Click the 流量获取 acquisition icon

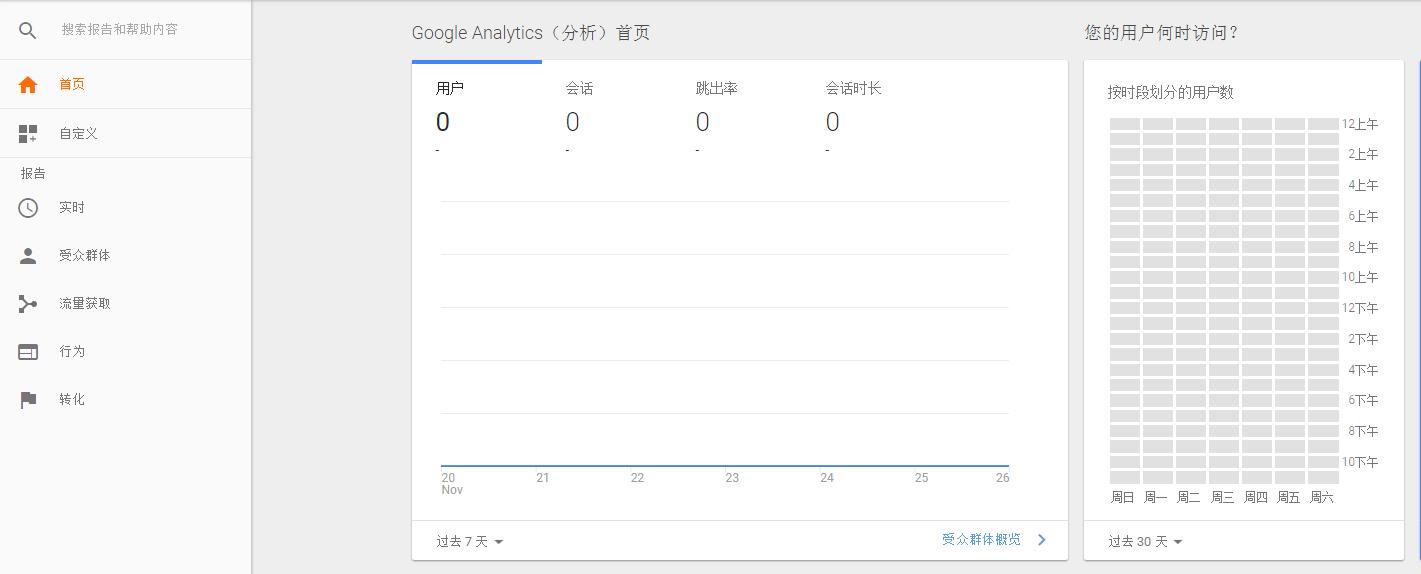tap(28, 304)
